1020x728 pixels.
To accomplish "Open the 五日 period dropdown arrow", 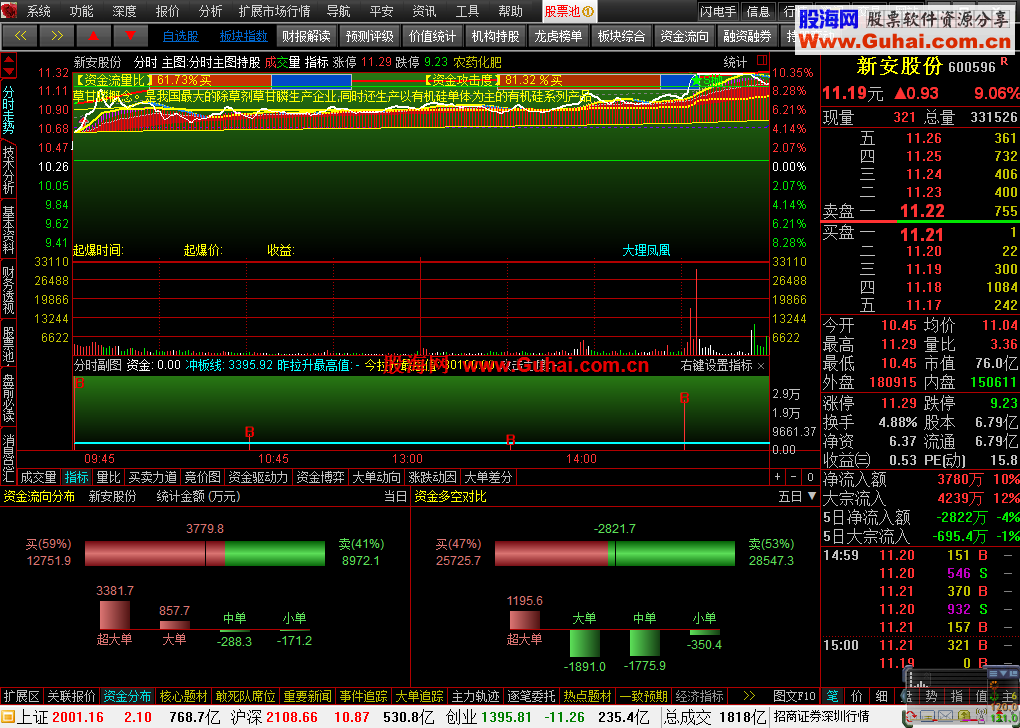I will 812,496.
